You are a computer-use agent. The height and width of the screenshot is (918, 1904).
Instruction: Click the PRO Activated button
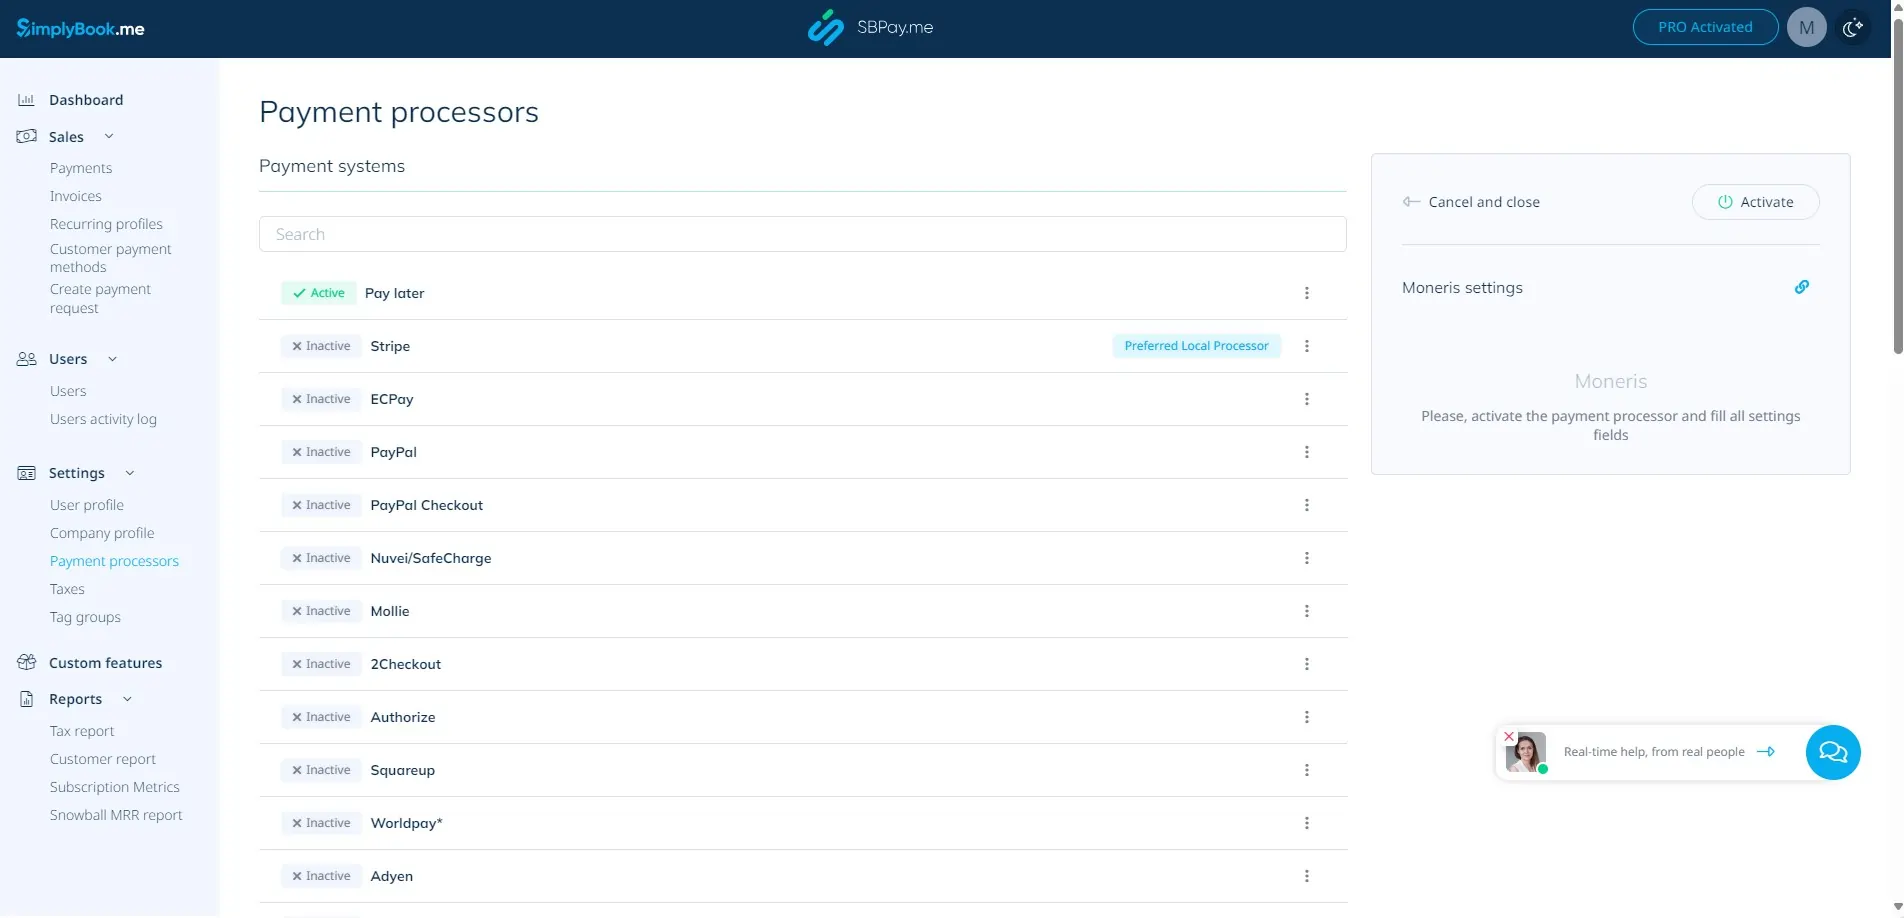(1705, 27)
